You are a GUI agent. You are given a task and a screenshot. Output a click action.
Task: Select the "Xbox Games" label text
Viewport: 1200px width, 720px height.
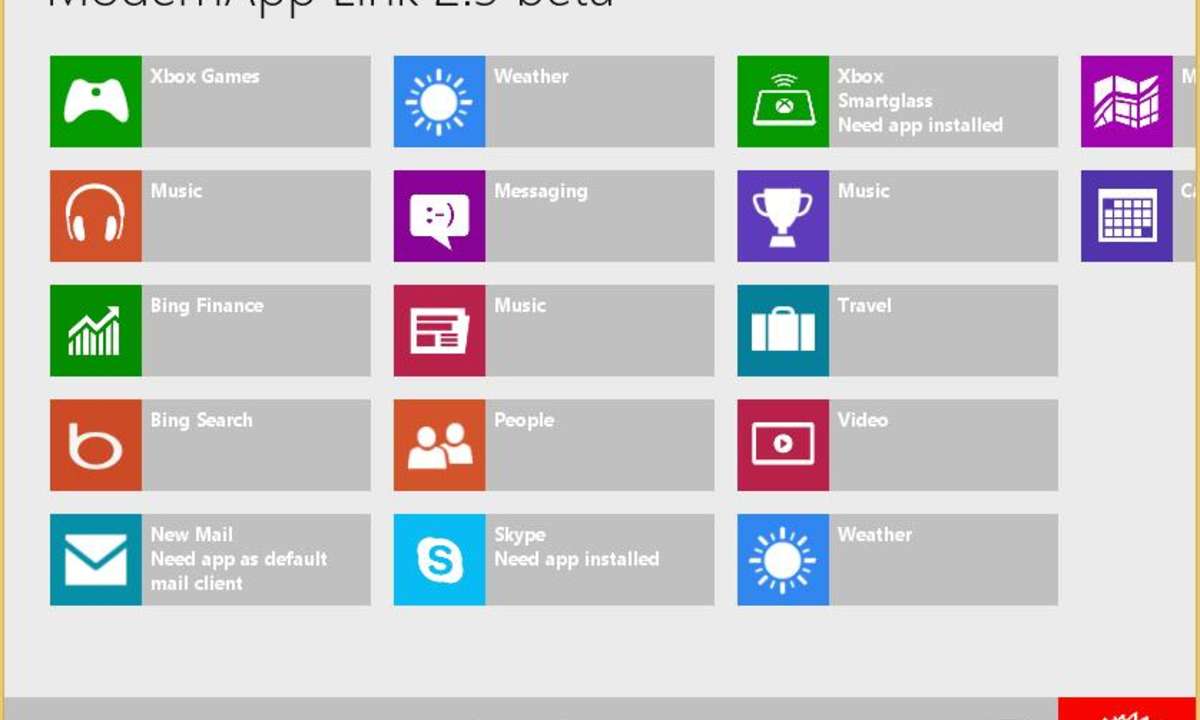[205, 76]
